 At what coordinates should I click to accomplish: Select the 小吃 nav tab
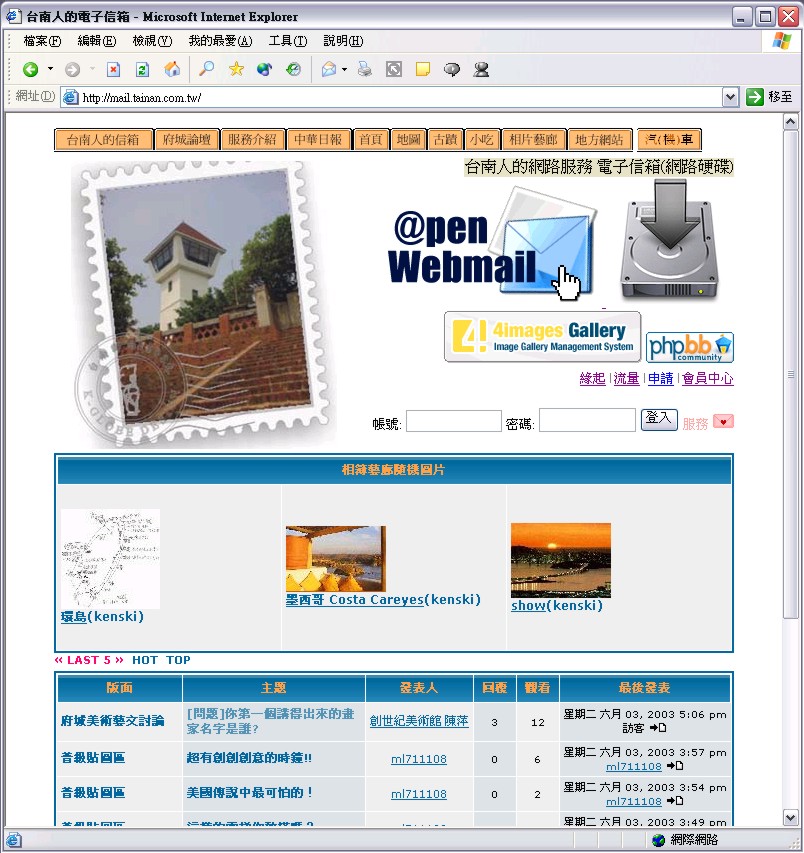click(x=482, y=140)
